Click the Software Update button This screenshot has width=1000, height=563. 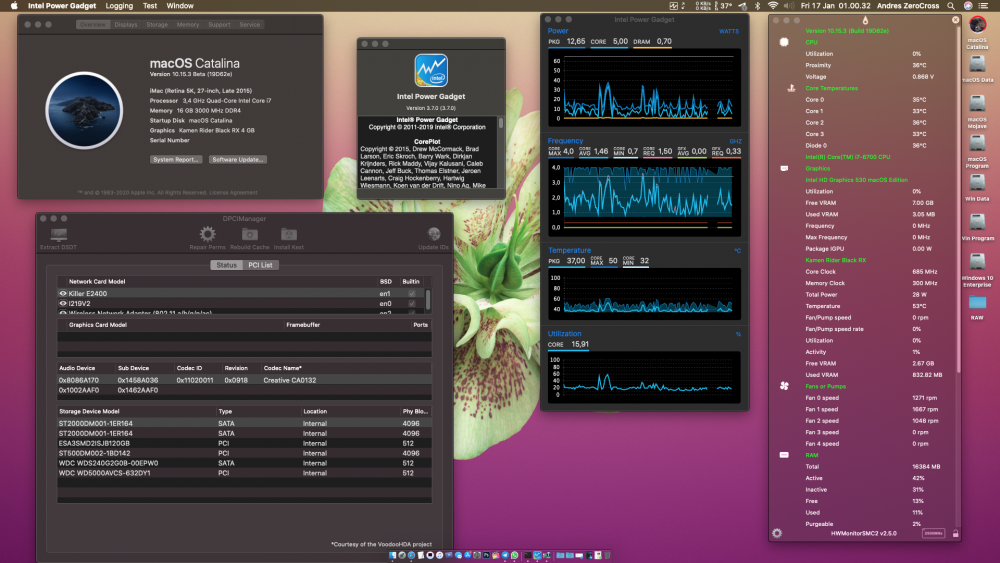pyautogui.click(x=237, y=159)
